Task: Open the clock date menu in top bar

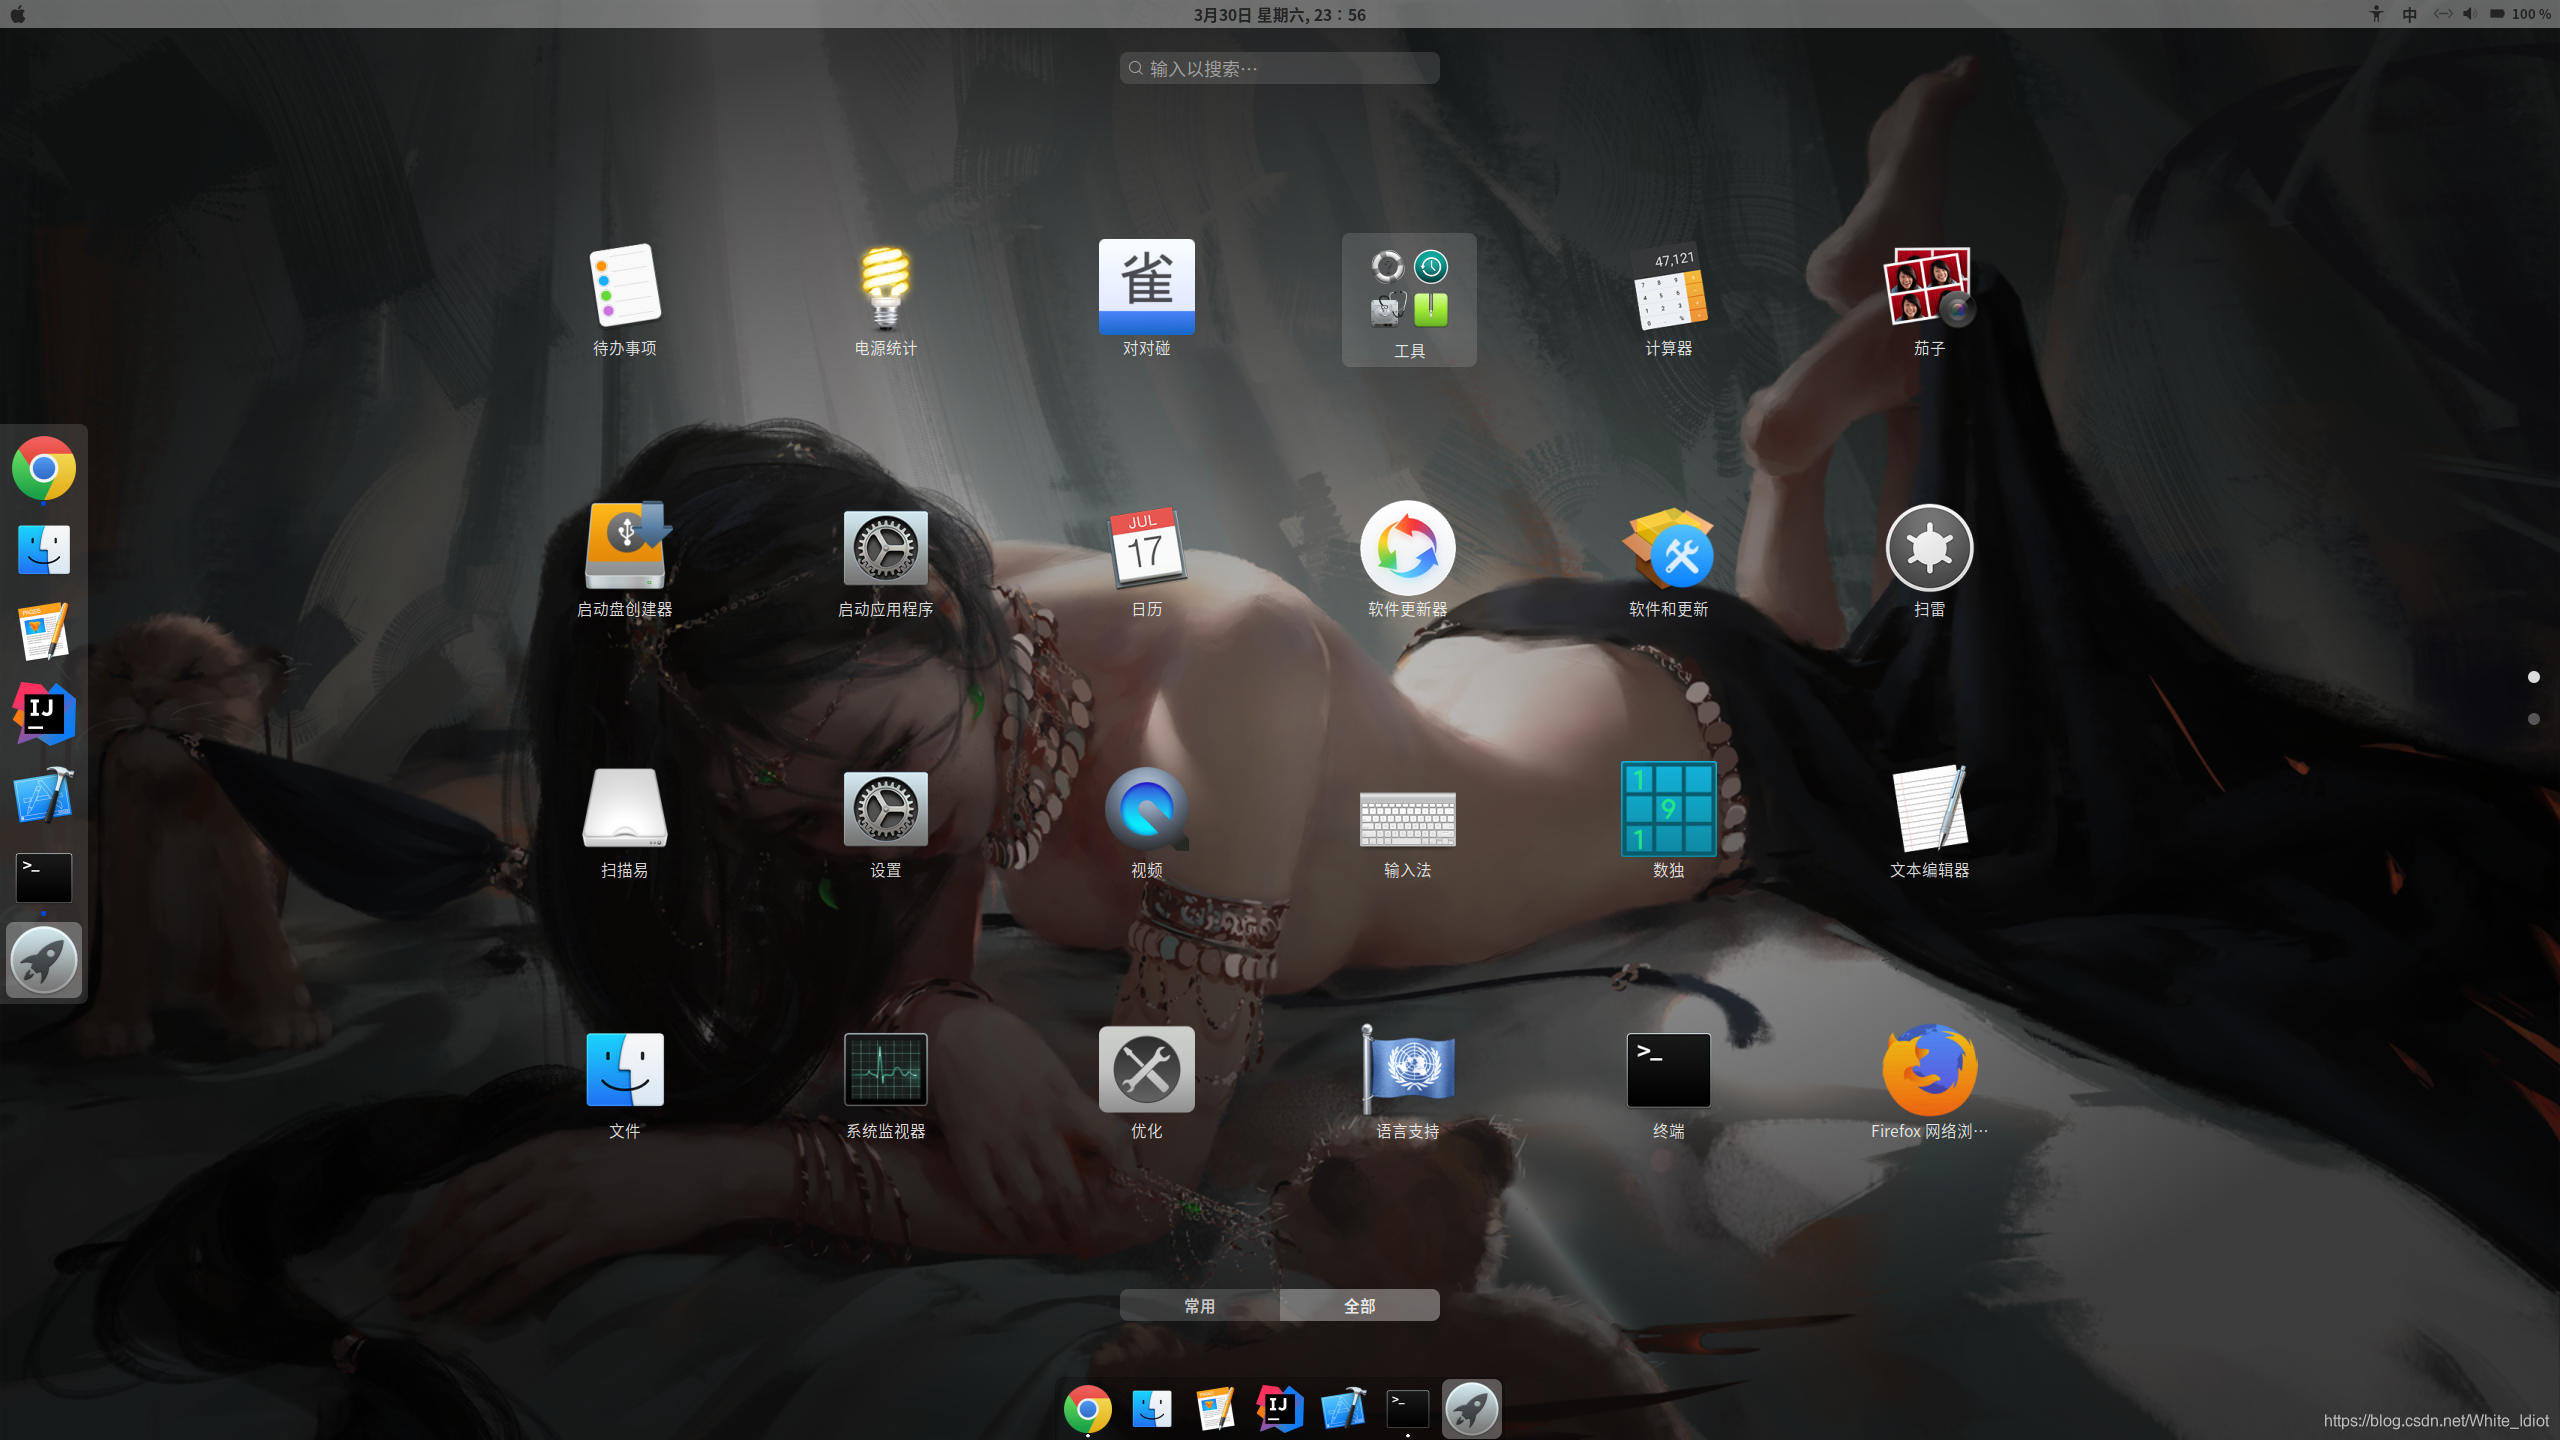Action: coord(1279,14)
